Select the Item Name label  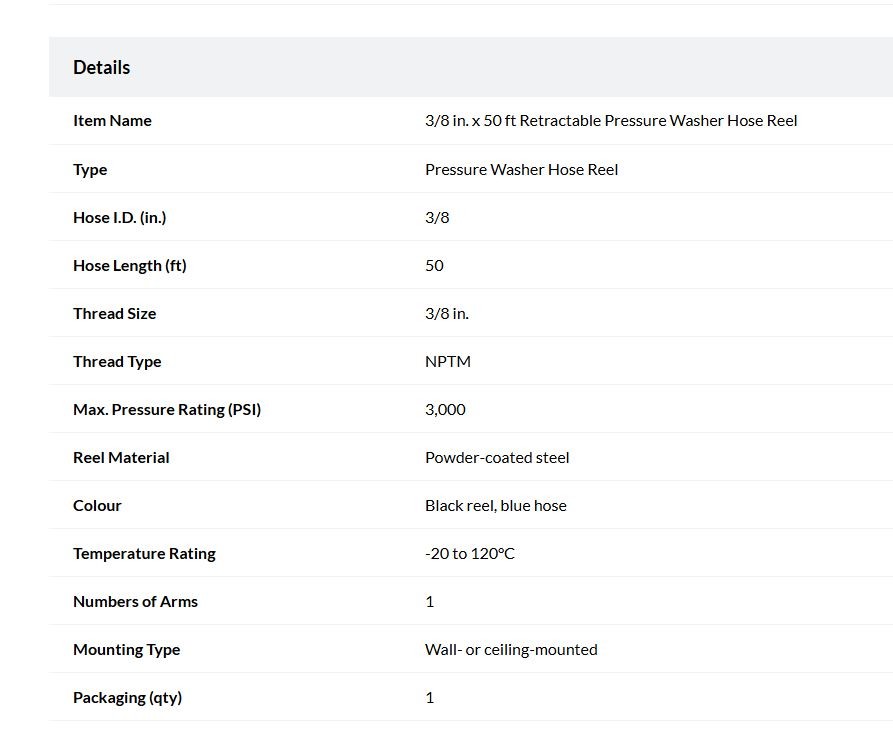(x=112, y=121)
